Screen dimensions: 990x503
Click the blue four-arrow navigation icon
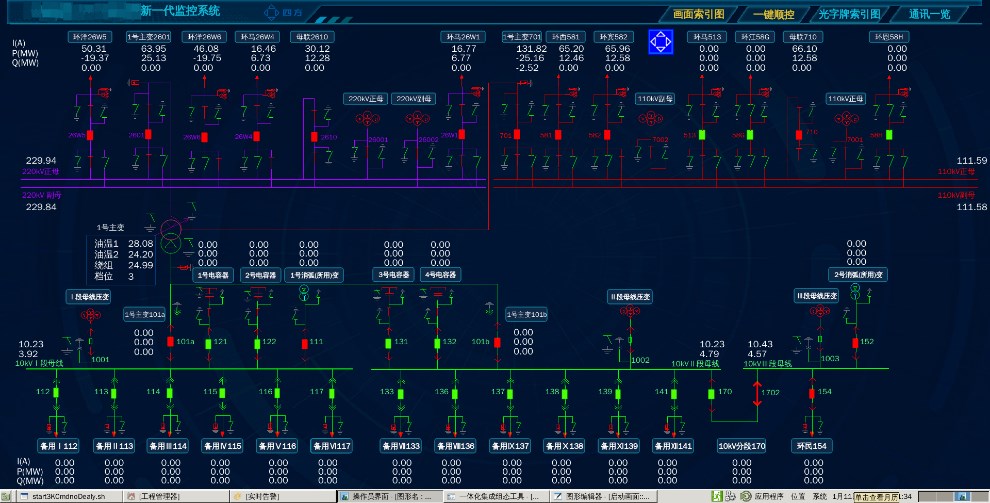(661, 42)
